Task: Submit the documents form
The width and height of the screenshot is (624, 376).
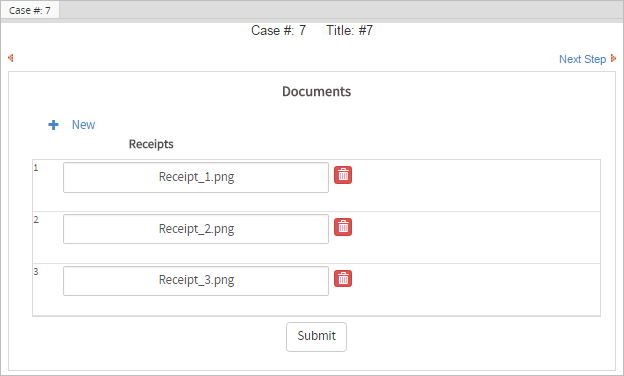Action: [316, 337]
